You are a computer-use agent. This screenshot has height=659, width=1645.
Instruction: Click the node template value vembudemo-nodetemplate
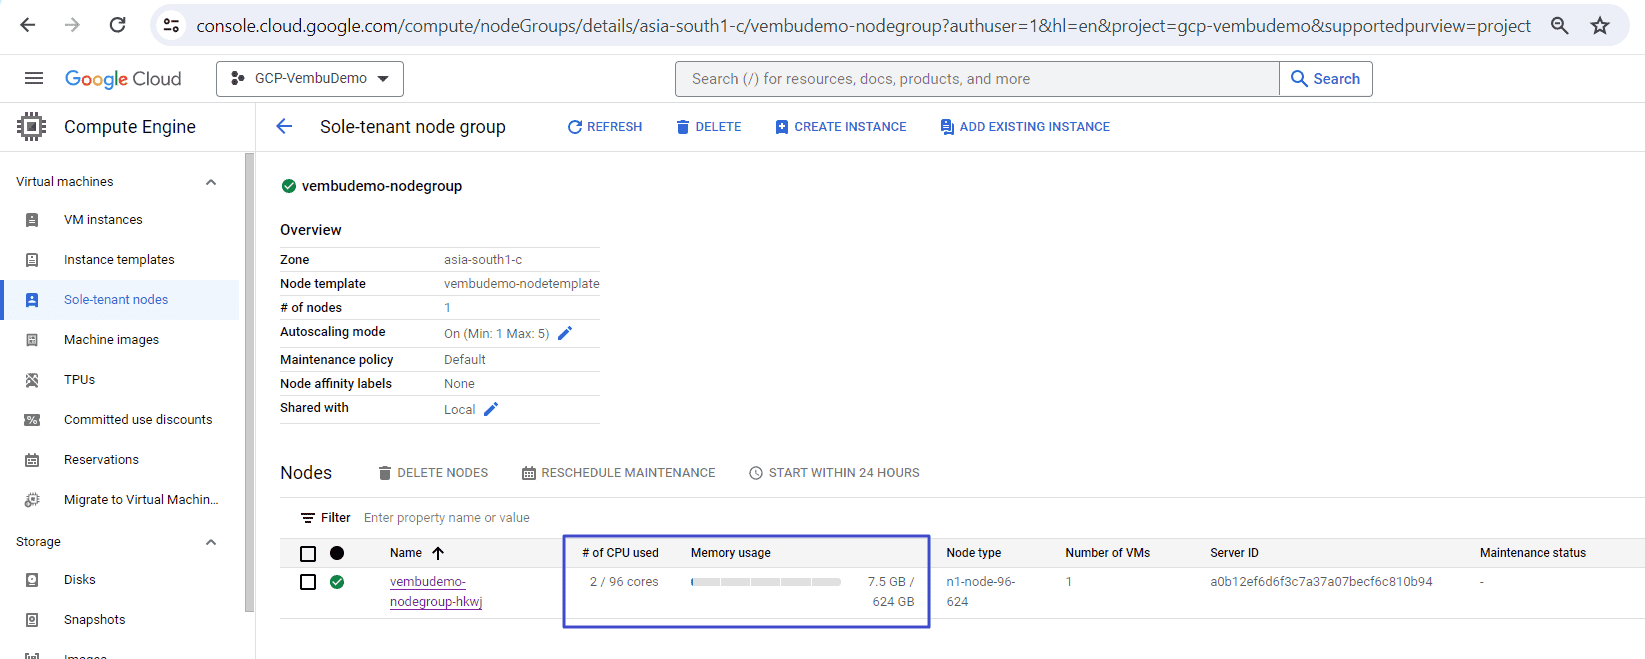click(522, 284)
